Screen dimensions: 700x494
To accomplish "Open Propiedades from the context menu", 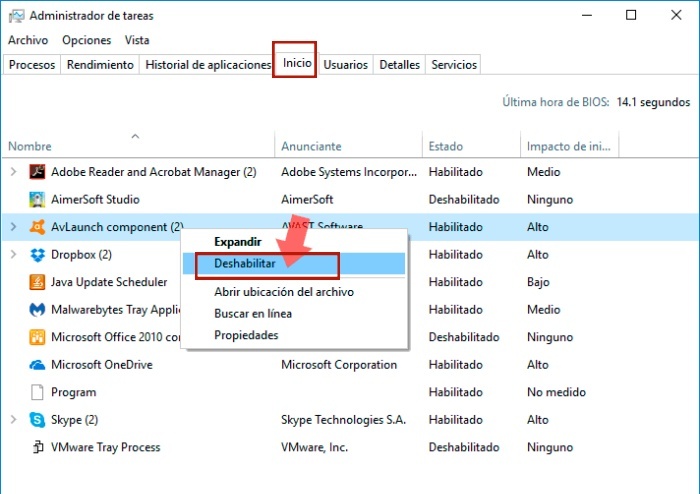I will (295, 335).
